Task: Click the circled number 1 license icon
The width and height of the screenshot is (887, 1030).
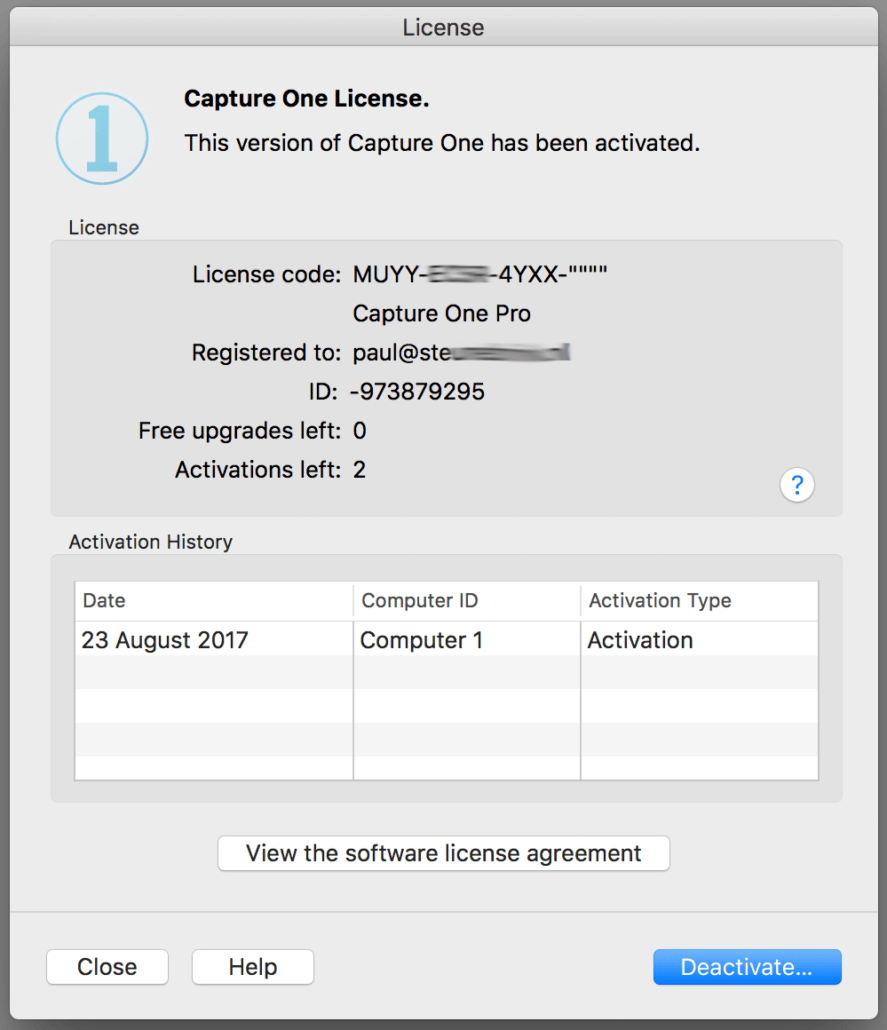Action: point(101,140)
